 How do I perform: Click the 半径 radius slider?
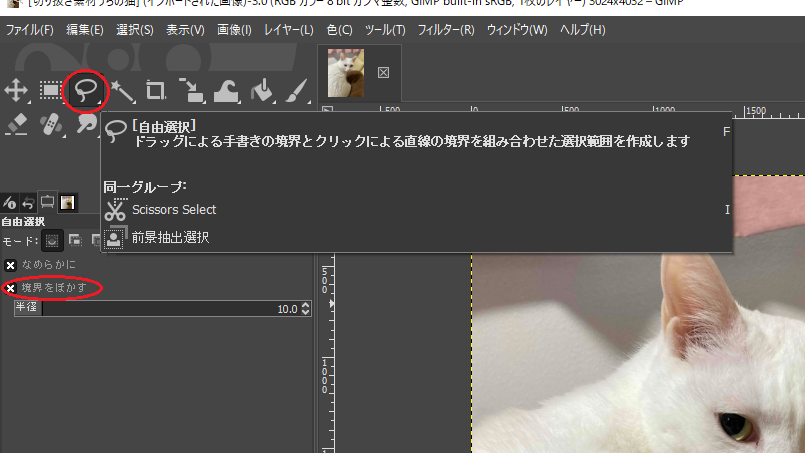150,309
